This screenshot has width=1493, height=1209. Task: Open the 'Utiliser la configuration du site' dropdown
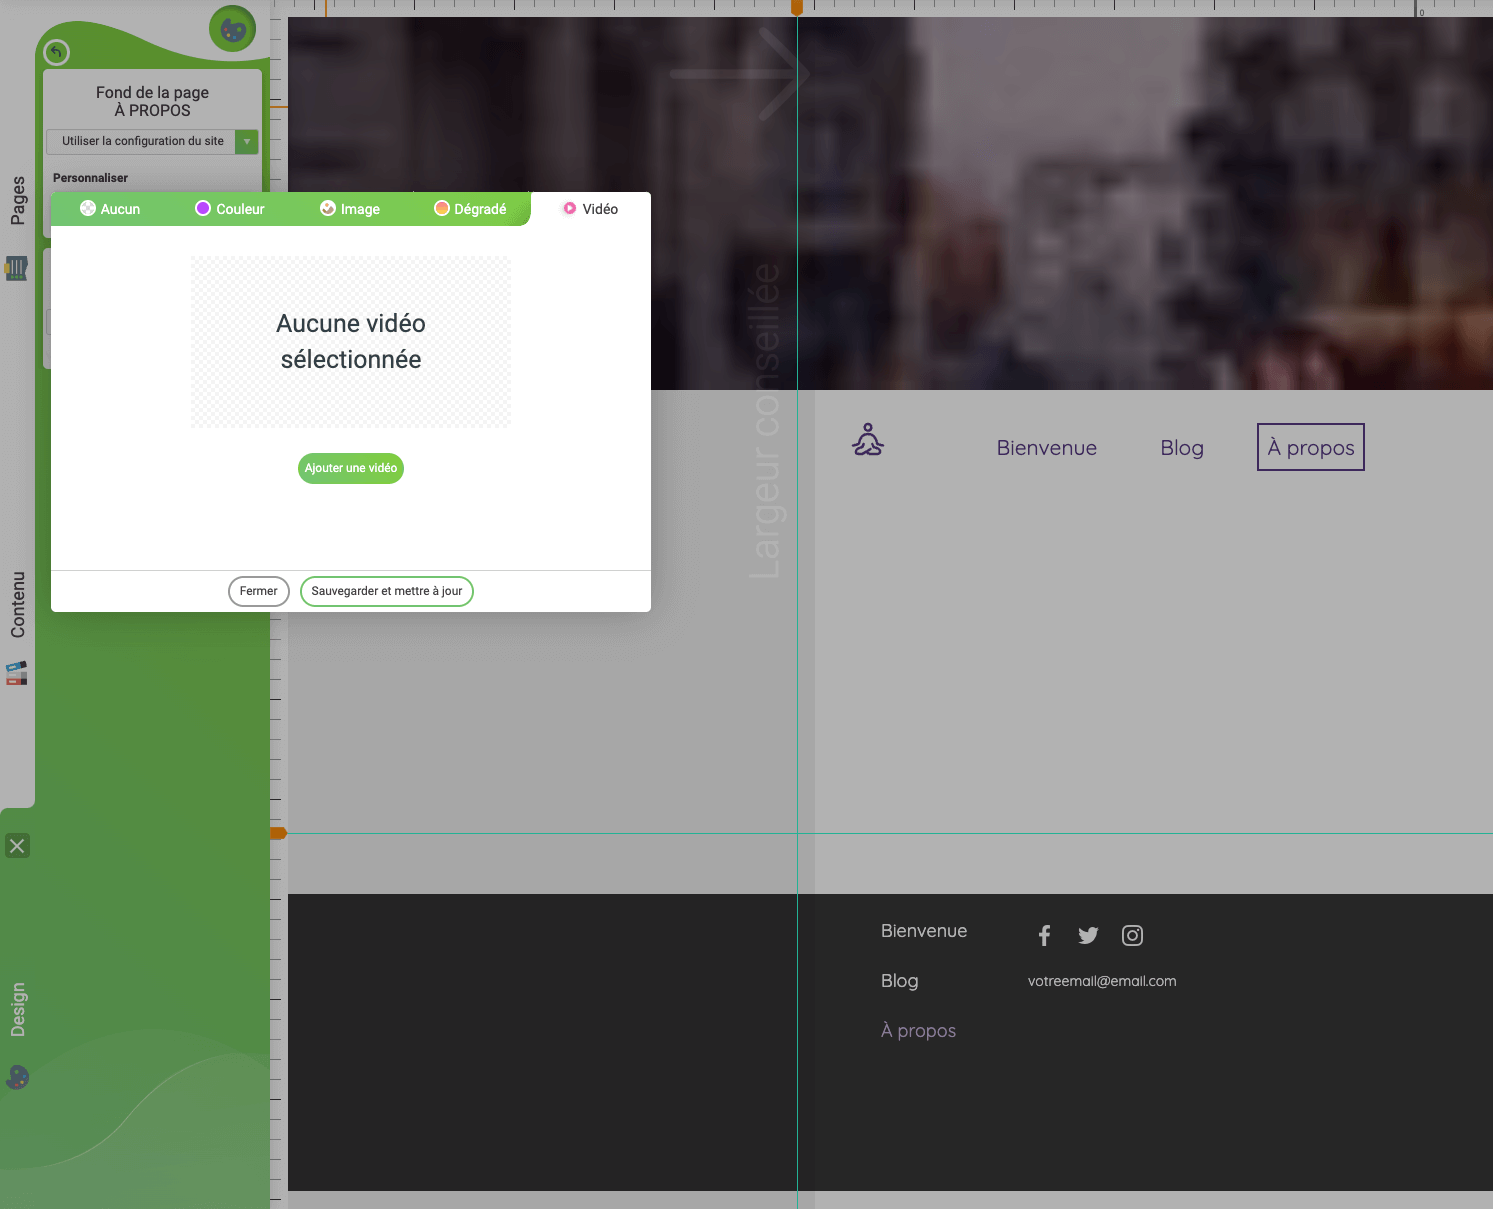[x=152, y=141]
